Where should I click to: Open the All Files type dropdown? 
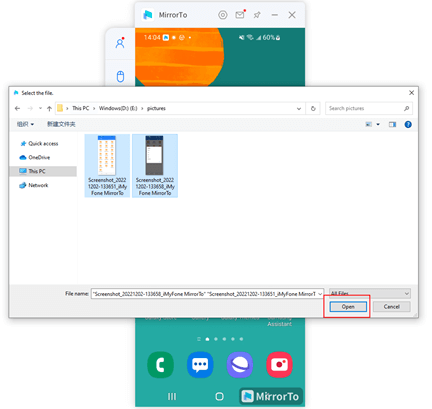point(370,293)
